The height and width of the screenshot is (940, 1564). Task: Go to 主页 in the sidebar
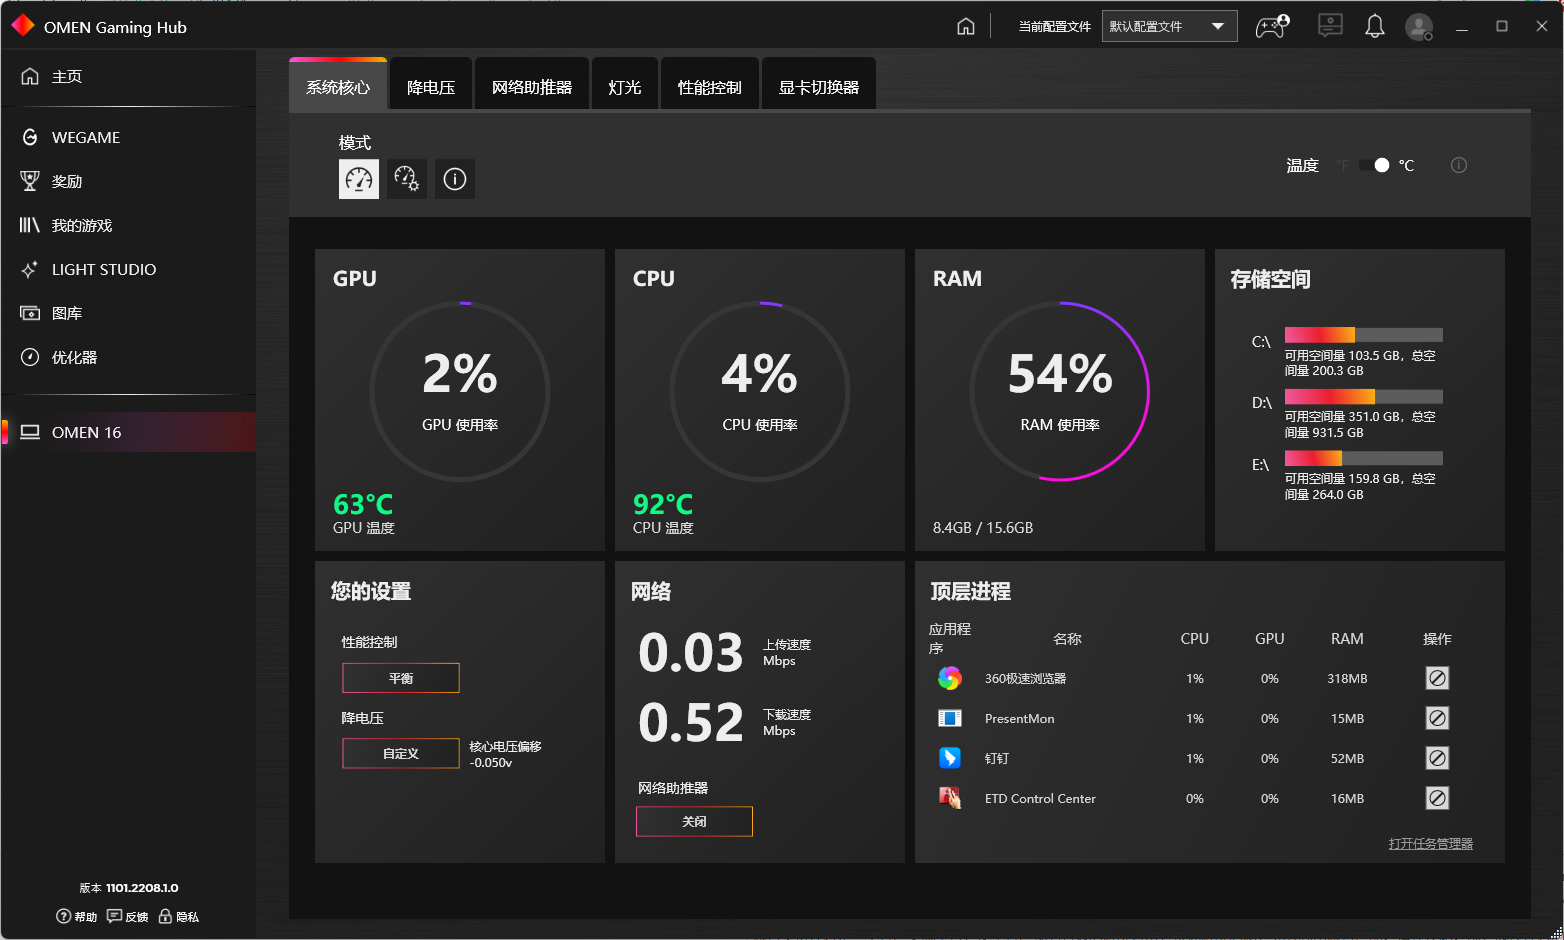[129, 76]
